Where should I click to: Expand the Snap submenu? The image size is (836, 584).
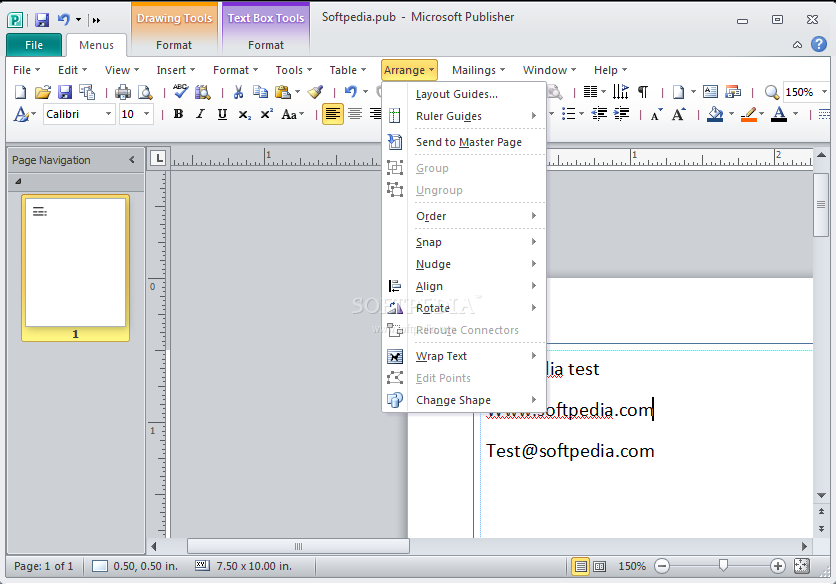(465, 242)
